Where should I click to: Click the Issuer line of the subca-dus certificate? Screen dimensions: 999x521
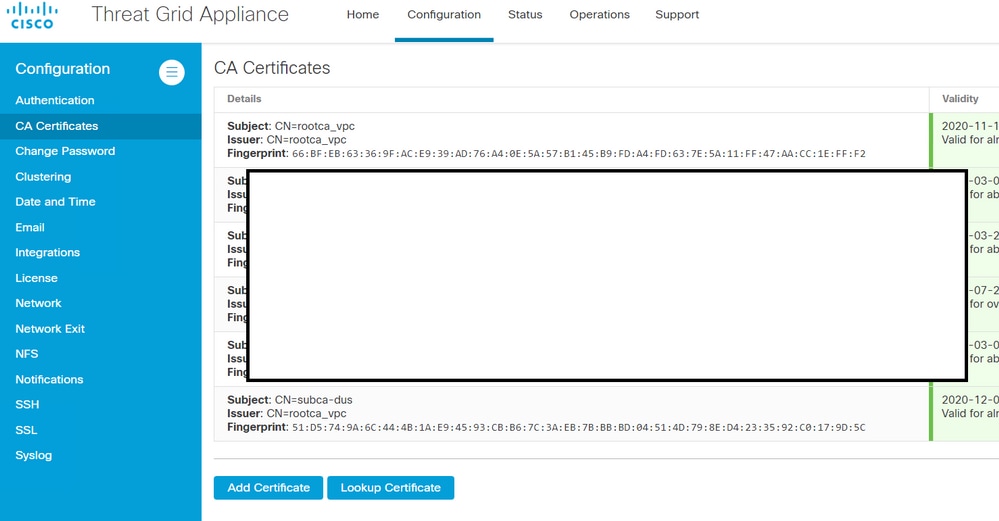(x=287, y=413)
